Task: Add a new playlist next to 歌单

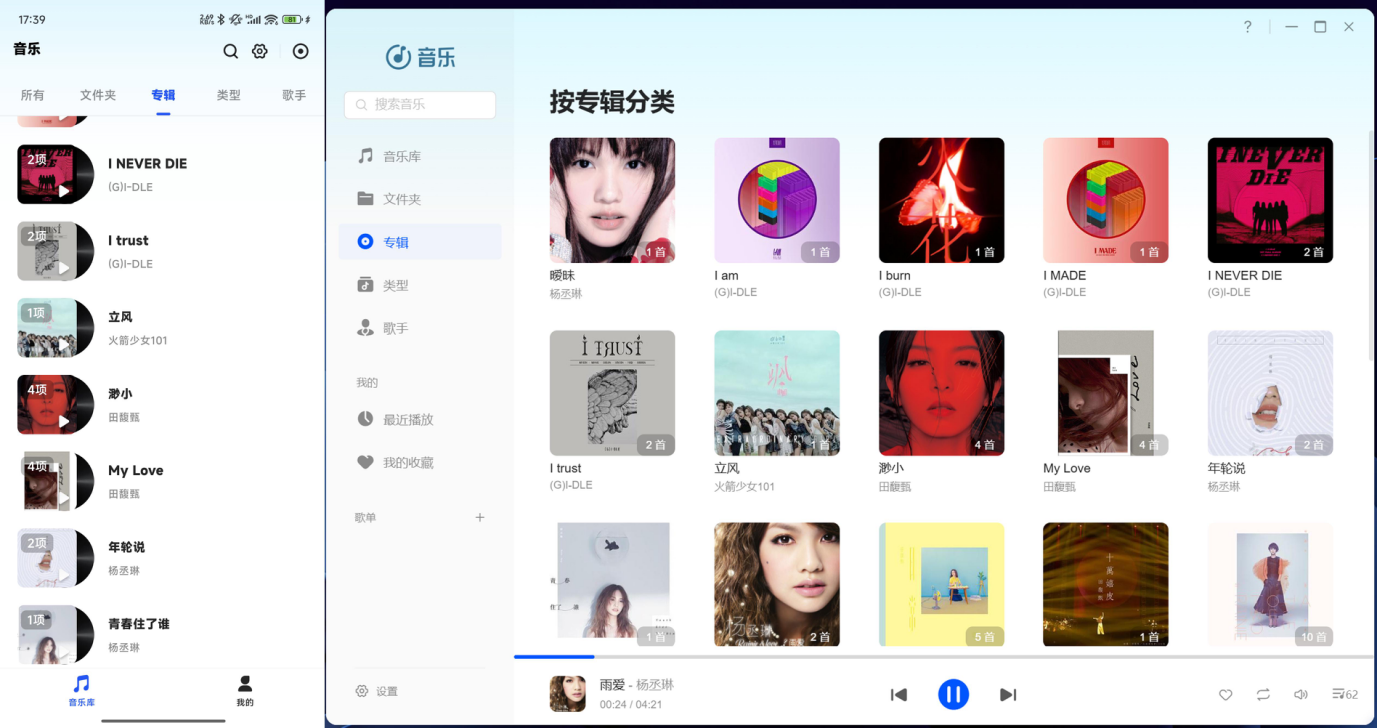Action: click(480, 518)
